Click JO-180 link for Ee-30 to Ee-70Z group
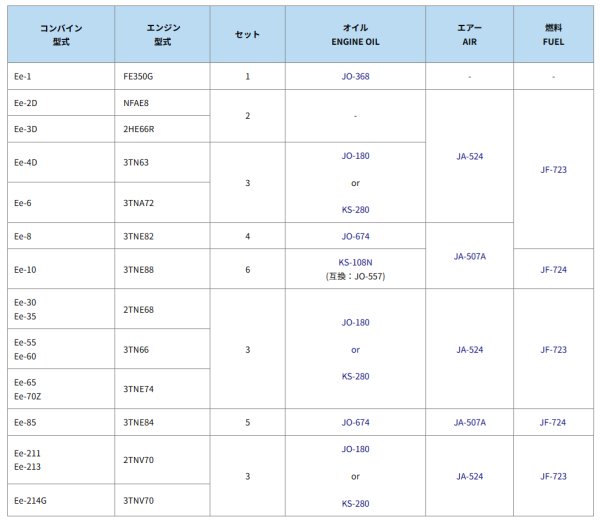The image size is (600, 520). click(x=355, y=323)
